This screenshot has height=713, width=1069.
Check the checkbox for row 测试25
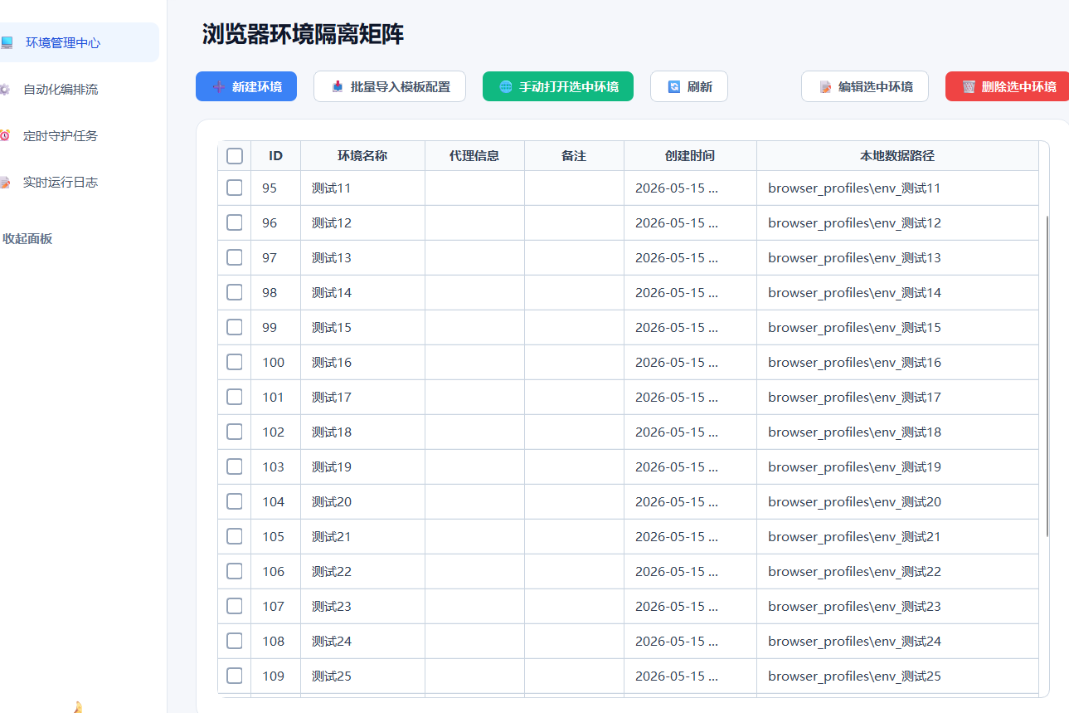235,676
